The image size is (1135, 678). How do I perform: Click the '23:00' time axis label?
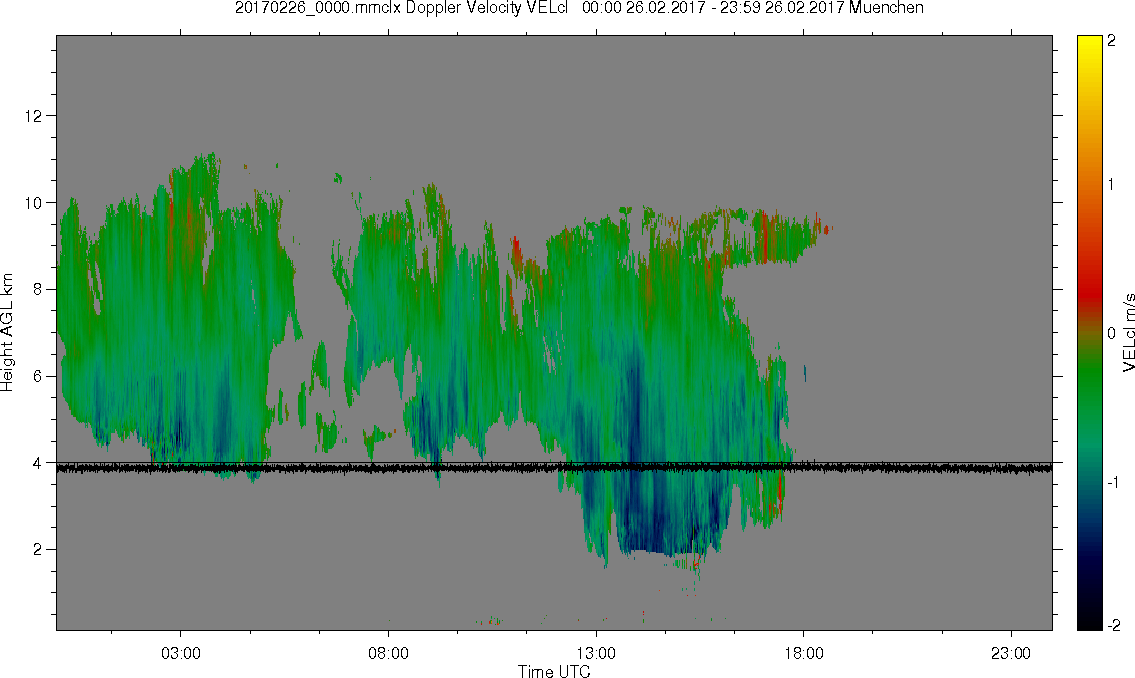click(1011, 653)
